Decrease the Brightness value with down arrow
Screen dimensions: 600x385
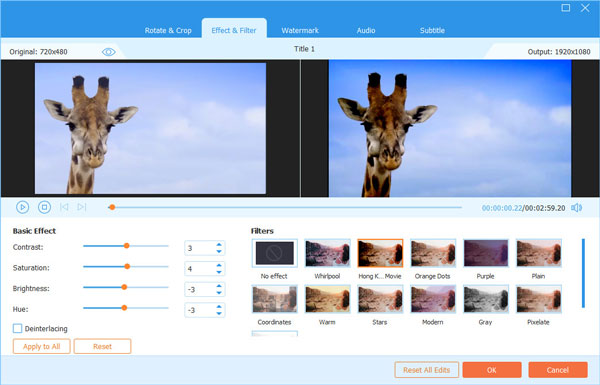(219, 293)
